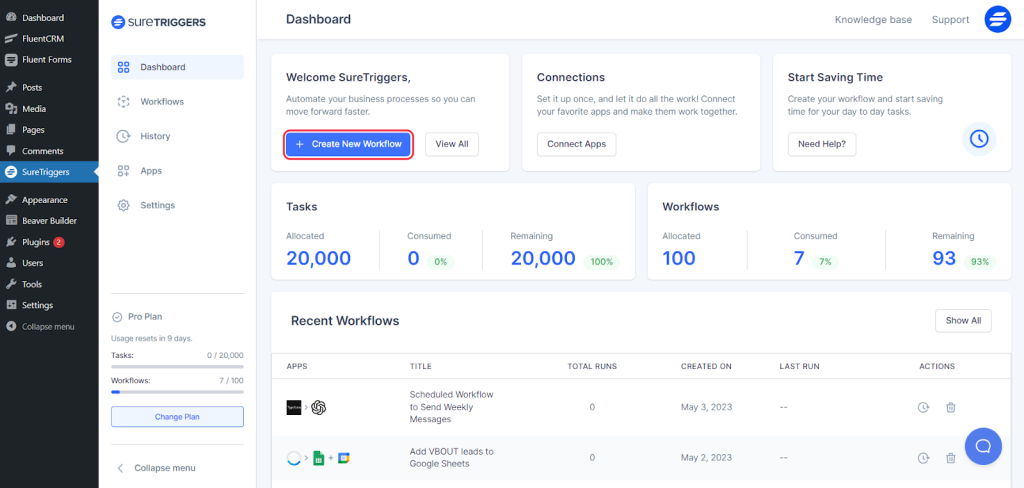Image resolution: width=1024 pixels, height=488 pixels.
Task: Open the Knowledge base link
Action: 873,20
